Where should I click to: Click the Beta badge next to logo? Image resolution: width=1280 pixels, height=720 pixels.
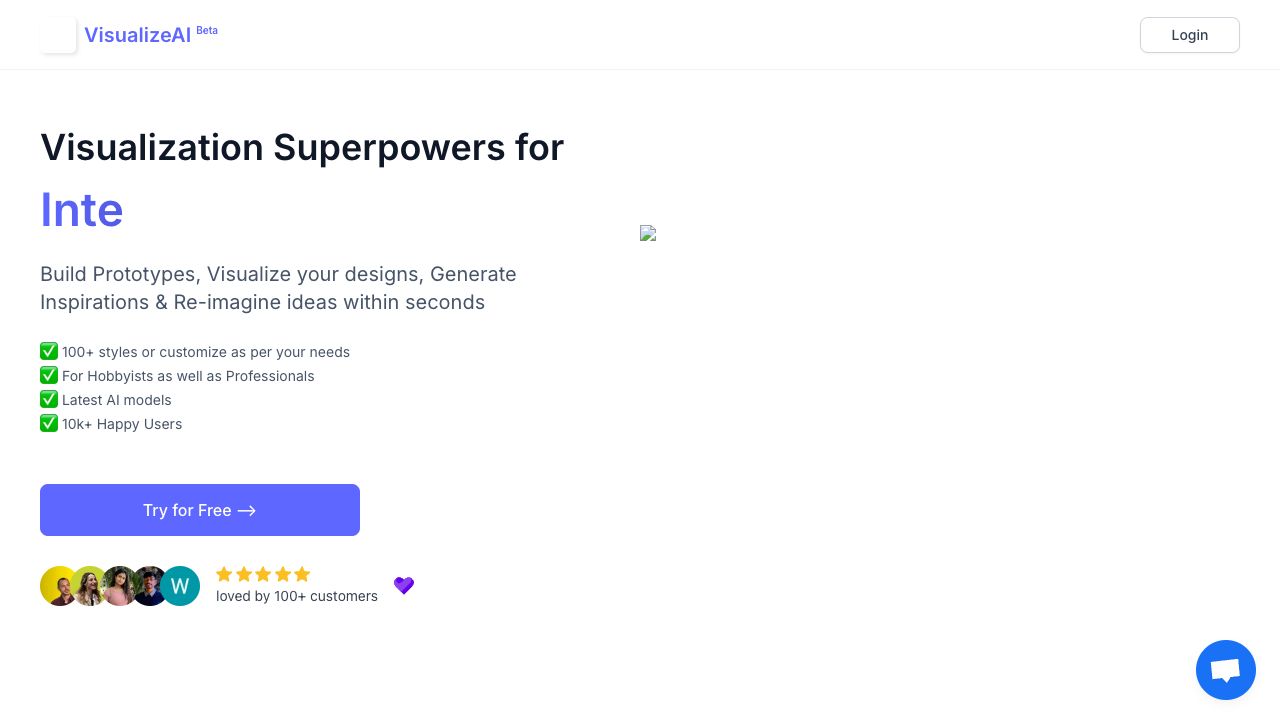click(x=207, y=30)
